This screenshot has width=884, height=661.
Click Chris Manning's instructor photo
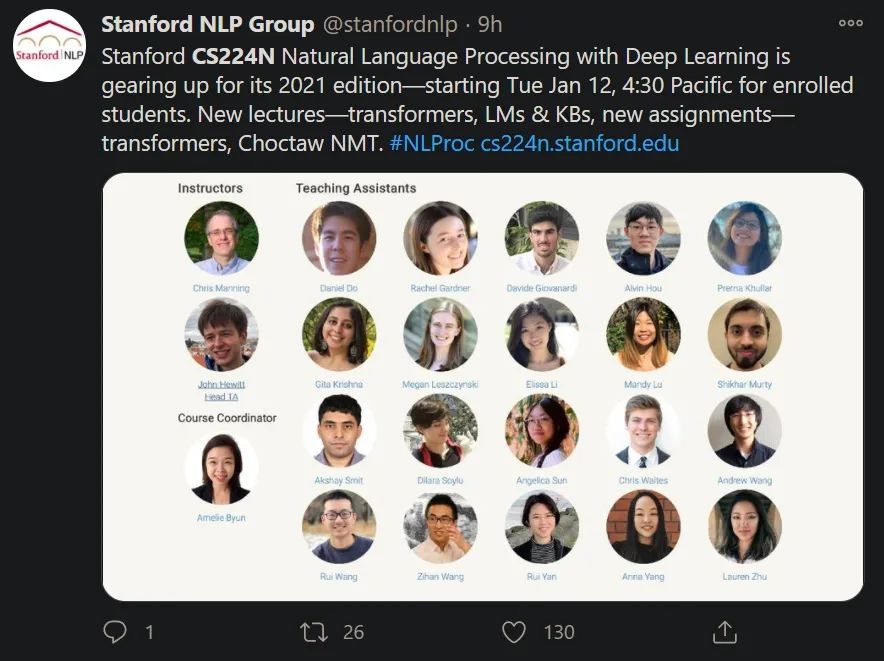221,238
